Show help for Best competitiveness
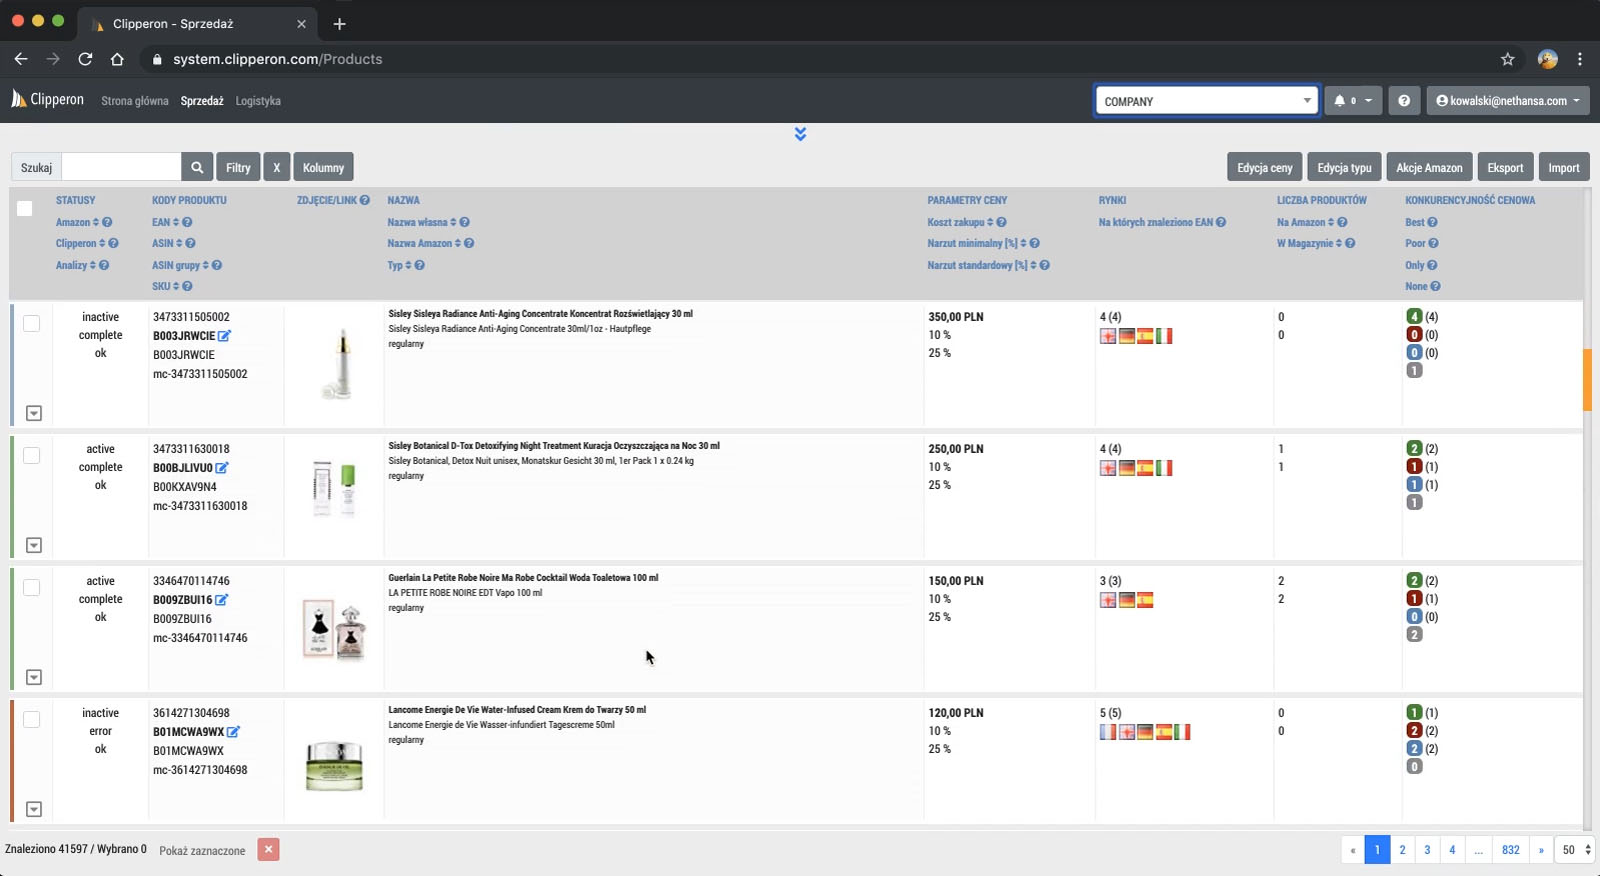The width and height of the screenshot is (1600, 876). (1432, 222)
